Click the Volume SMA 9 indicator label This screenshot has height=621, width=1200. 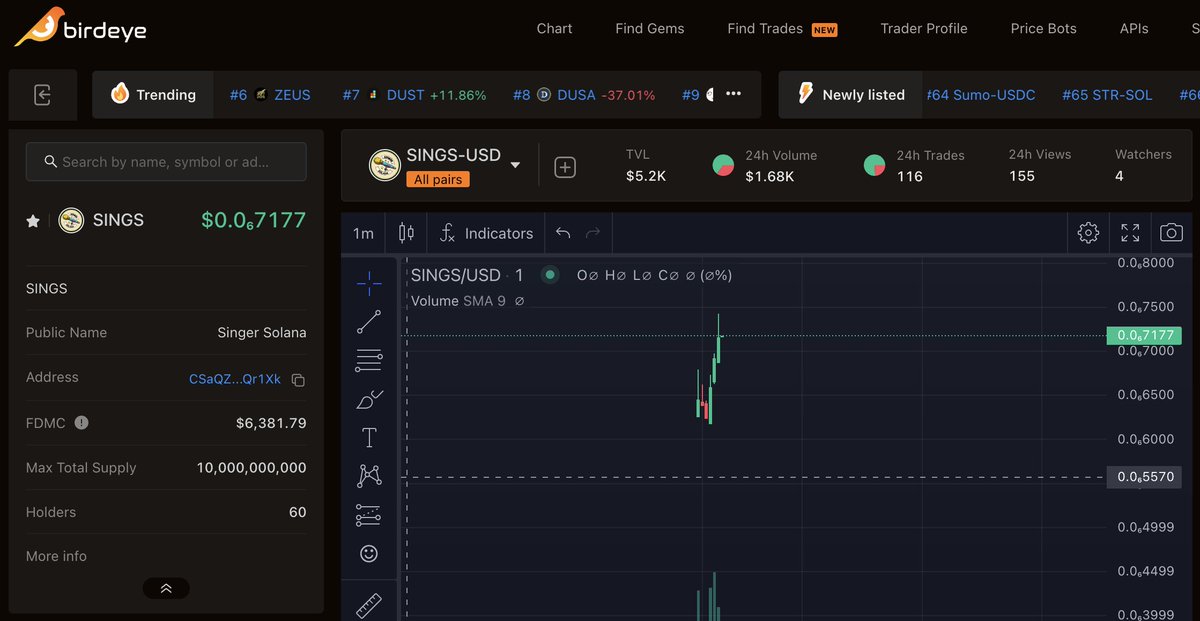[x=458, y=301]
